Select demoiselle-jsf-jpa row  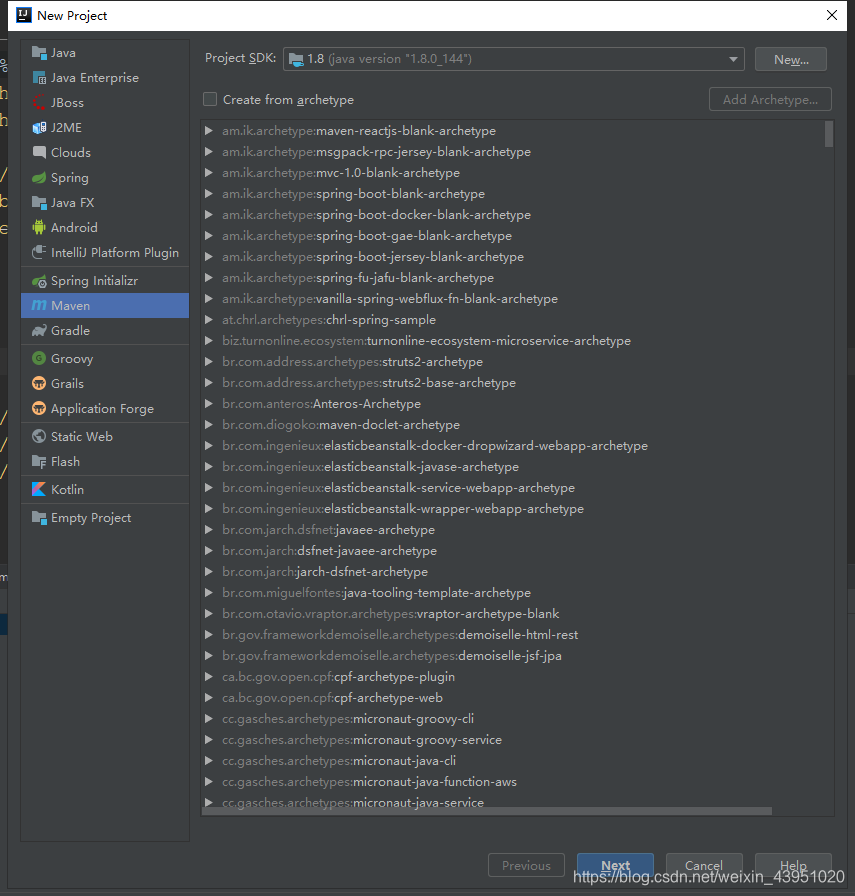pos(513,656)
